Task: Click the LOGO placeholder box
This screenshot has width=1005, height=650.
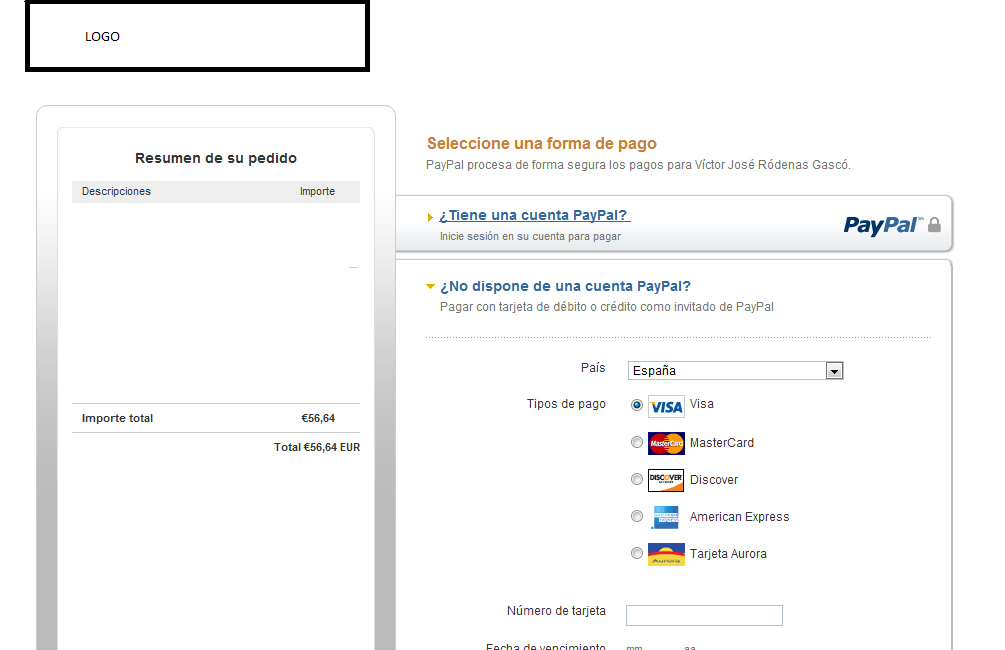Action: (x=197, y=37)
